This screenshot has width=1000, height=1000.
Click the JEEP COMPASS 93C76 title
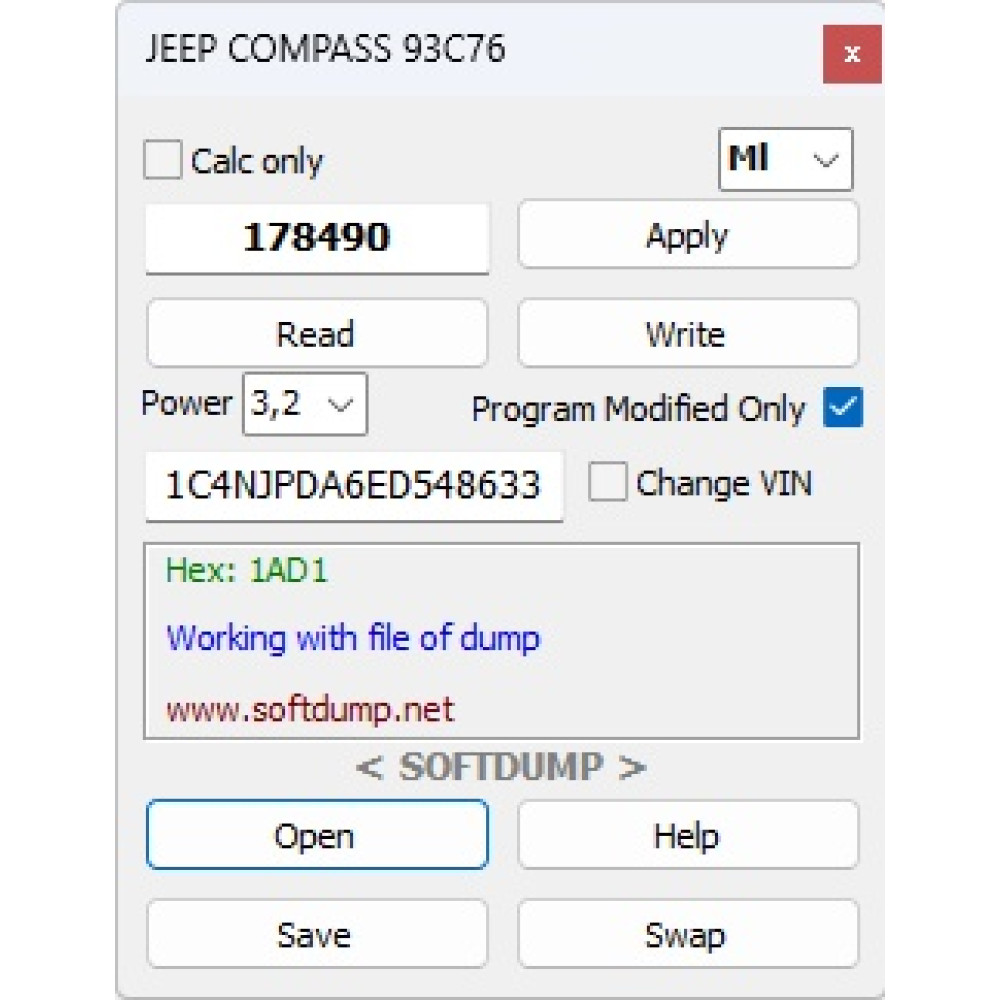click(x=326, y=49)
